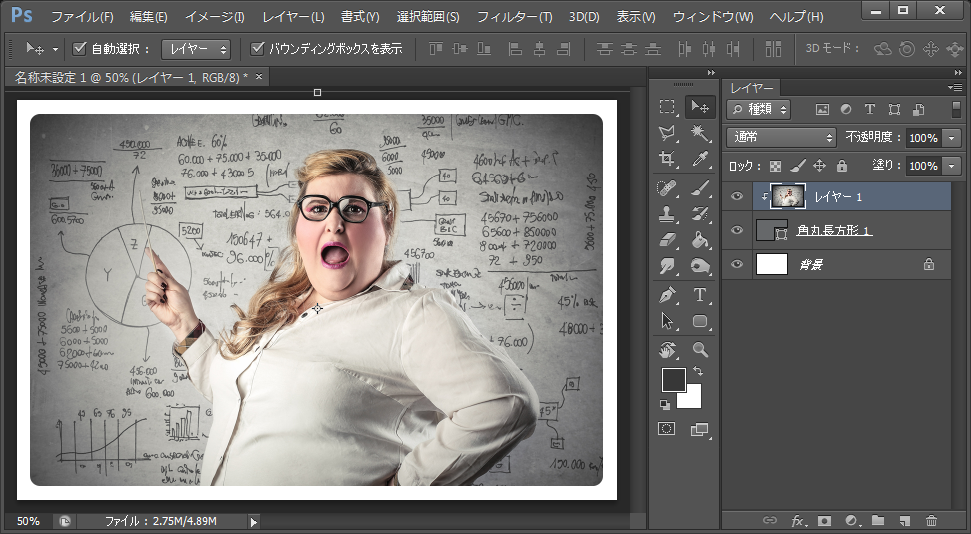Pick the Eyedropper tool
The width and height of the screenshot is (971, 534).
pos(700,159)
